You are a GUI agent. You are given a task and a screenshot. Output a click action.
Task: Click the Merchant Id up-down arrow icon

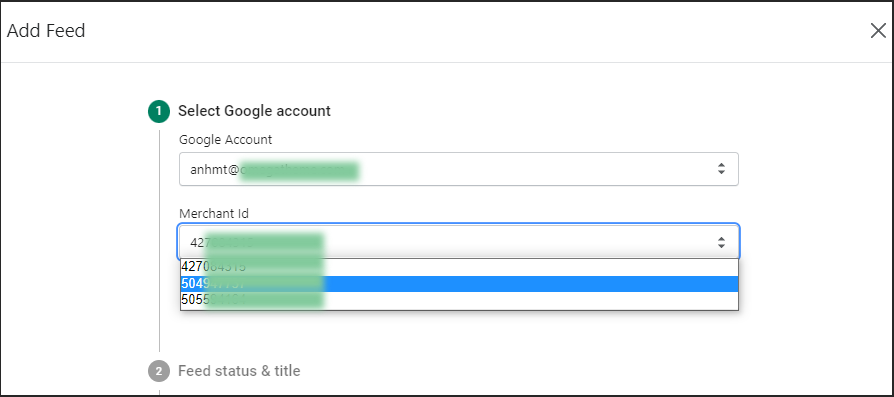tap(721, 242)
